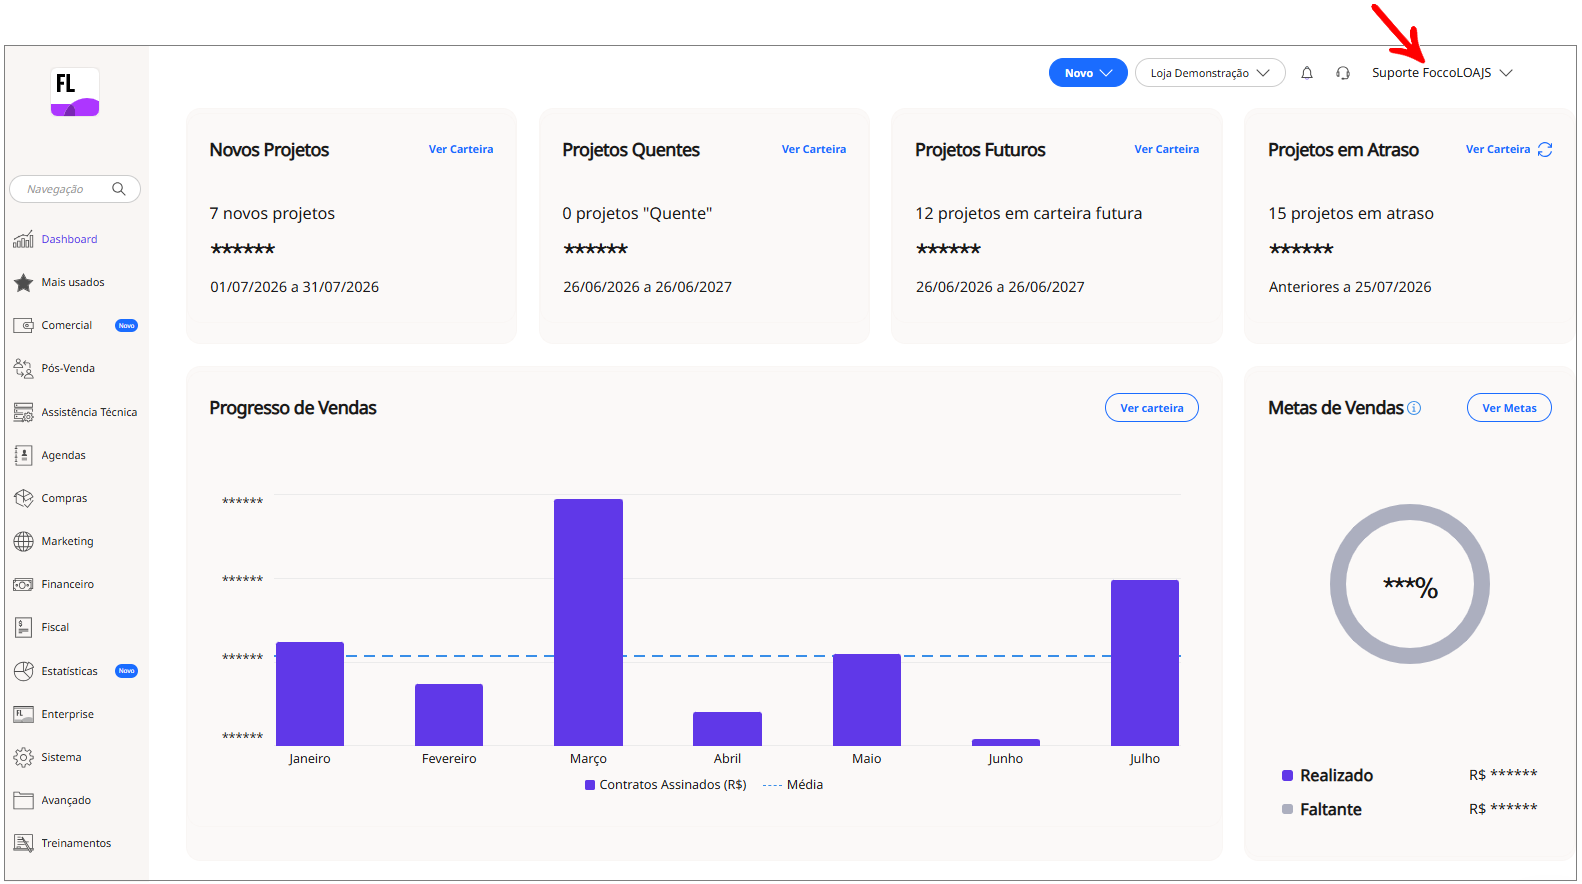The height and width of the screenshot is (884, 1582).
Task: Click Ver Carteira in Projetos Futuros
Action: tap(1166, 149)
